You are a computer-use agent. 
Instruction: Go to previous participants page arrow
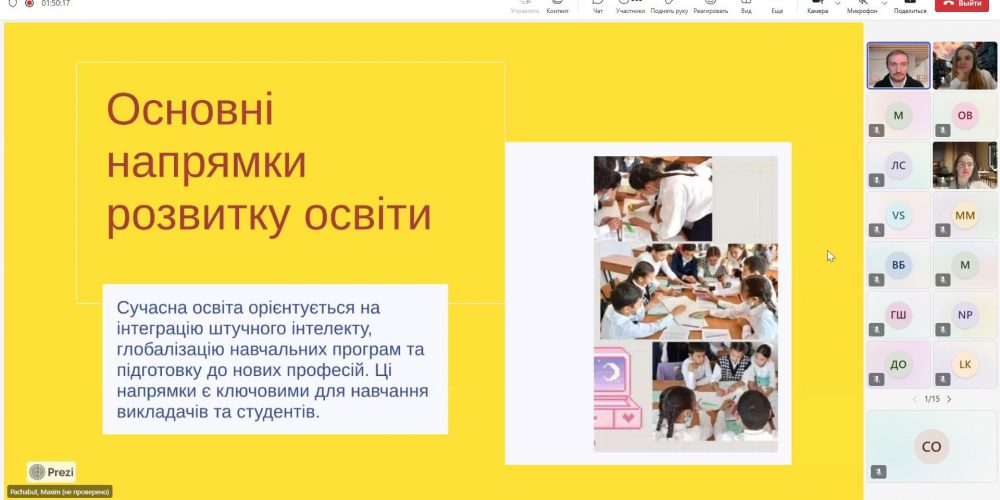(x=914, y=399)
